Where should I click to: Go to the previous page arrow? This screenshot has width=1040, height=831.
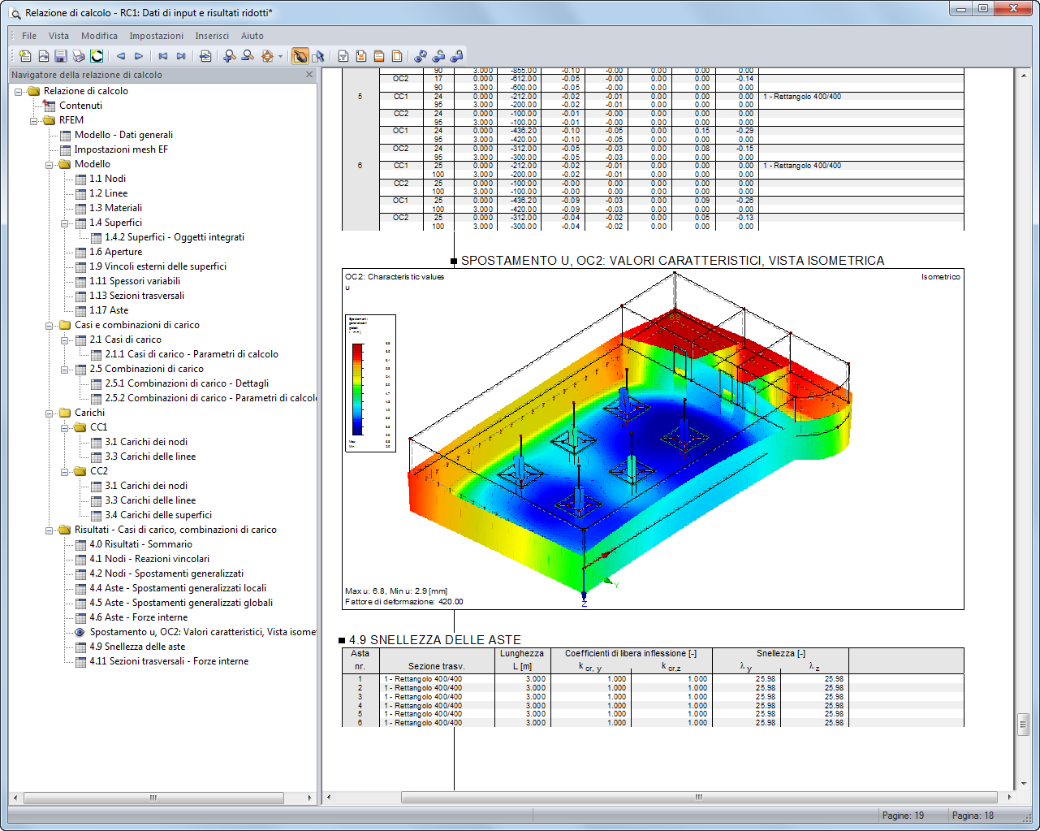(x=121, y=56)
